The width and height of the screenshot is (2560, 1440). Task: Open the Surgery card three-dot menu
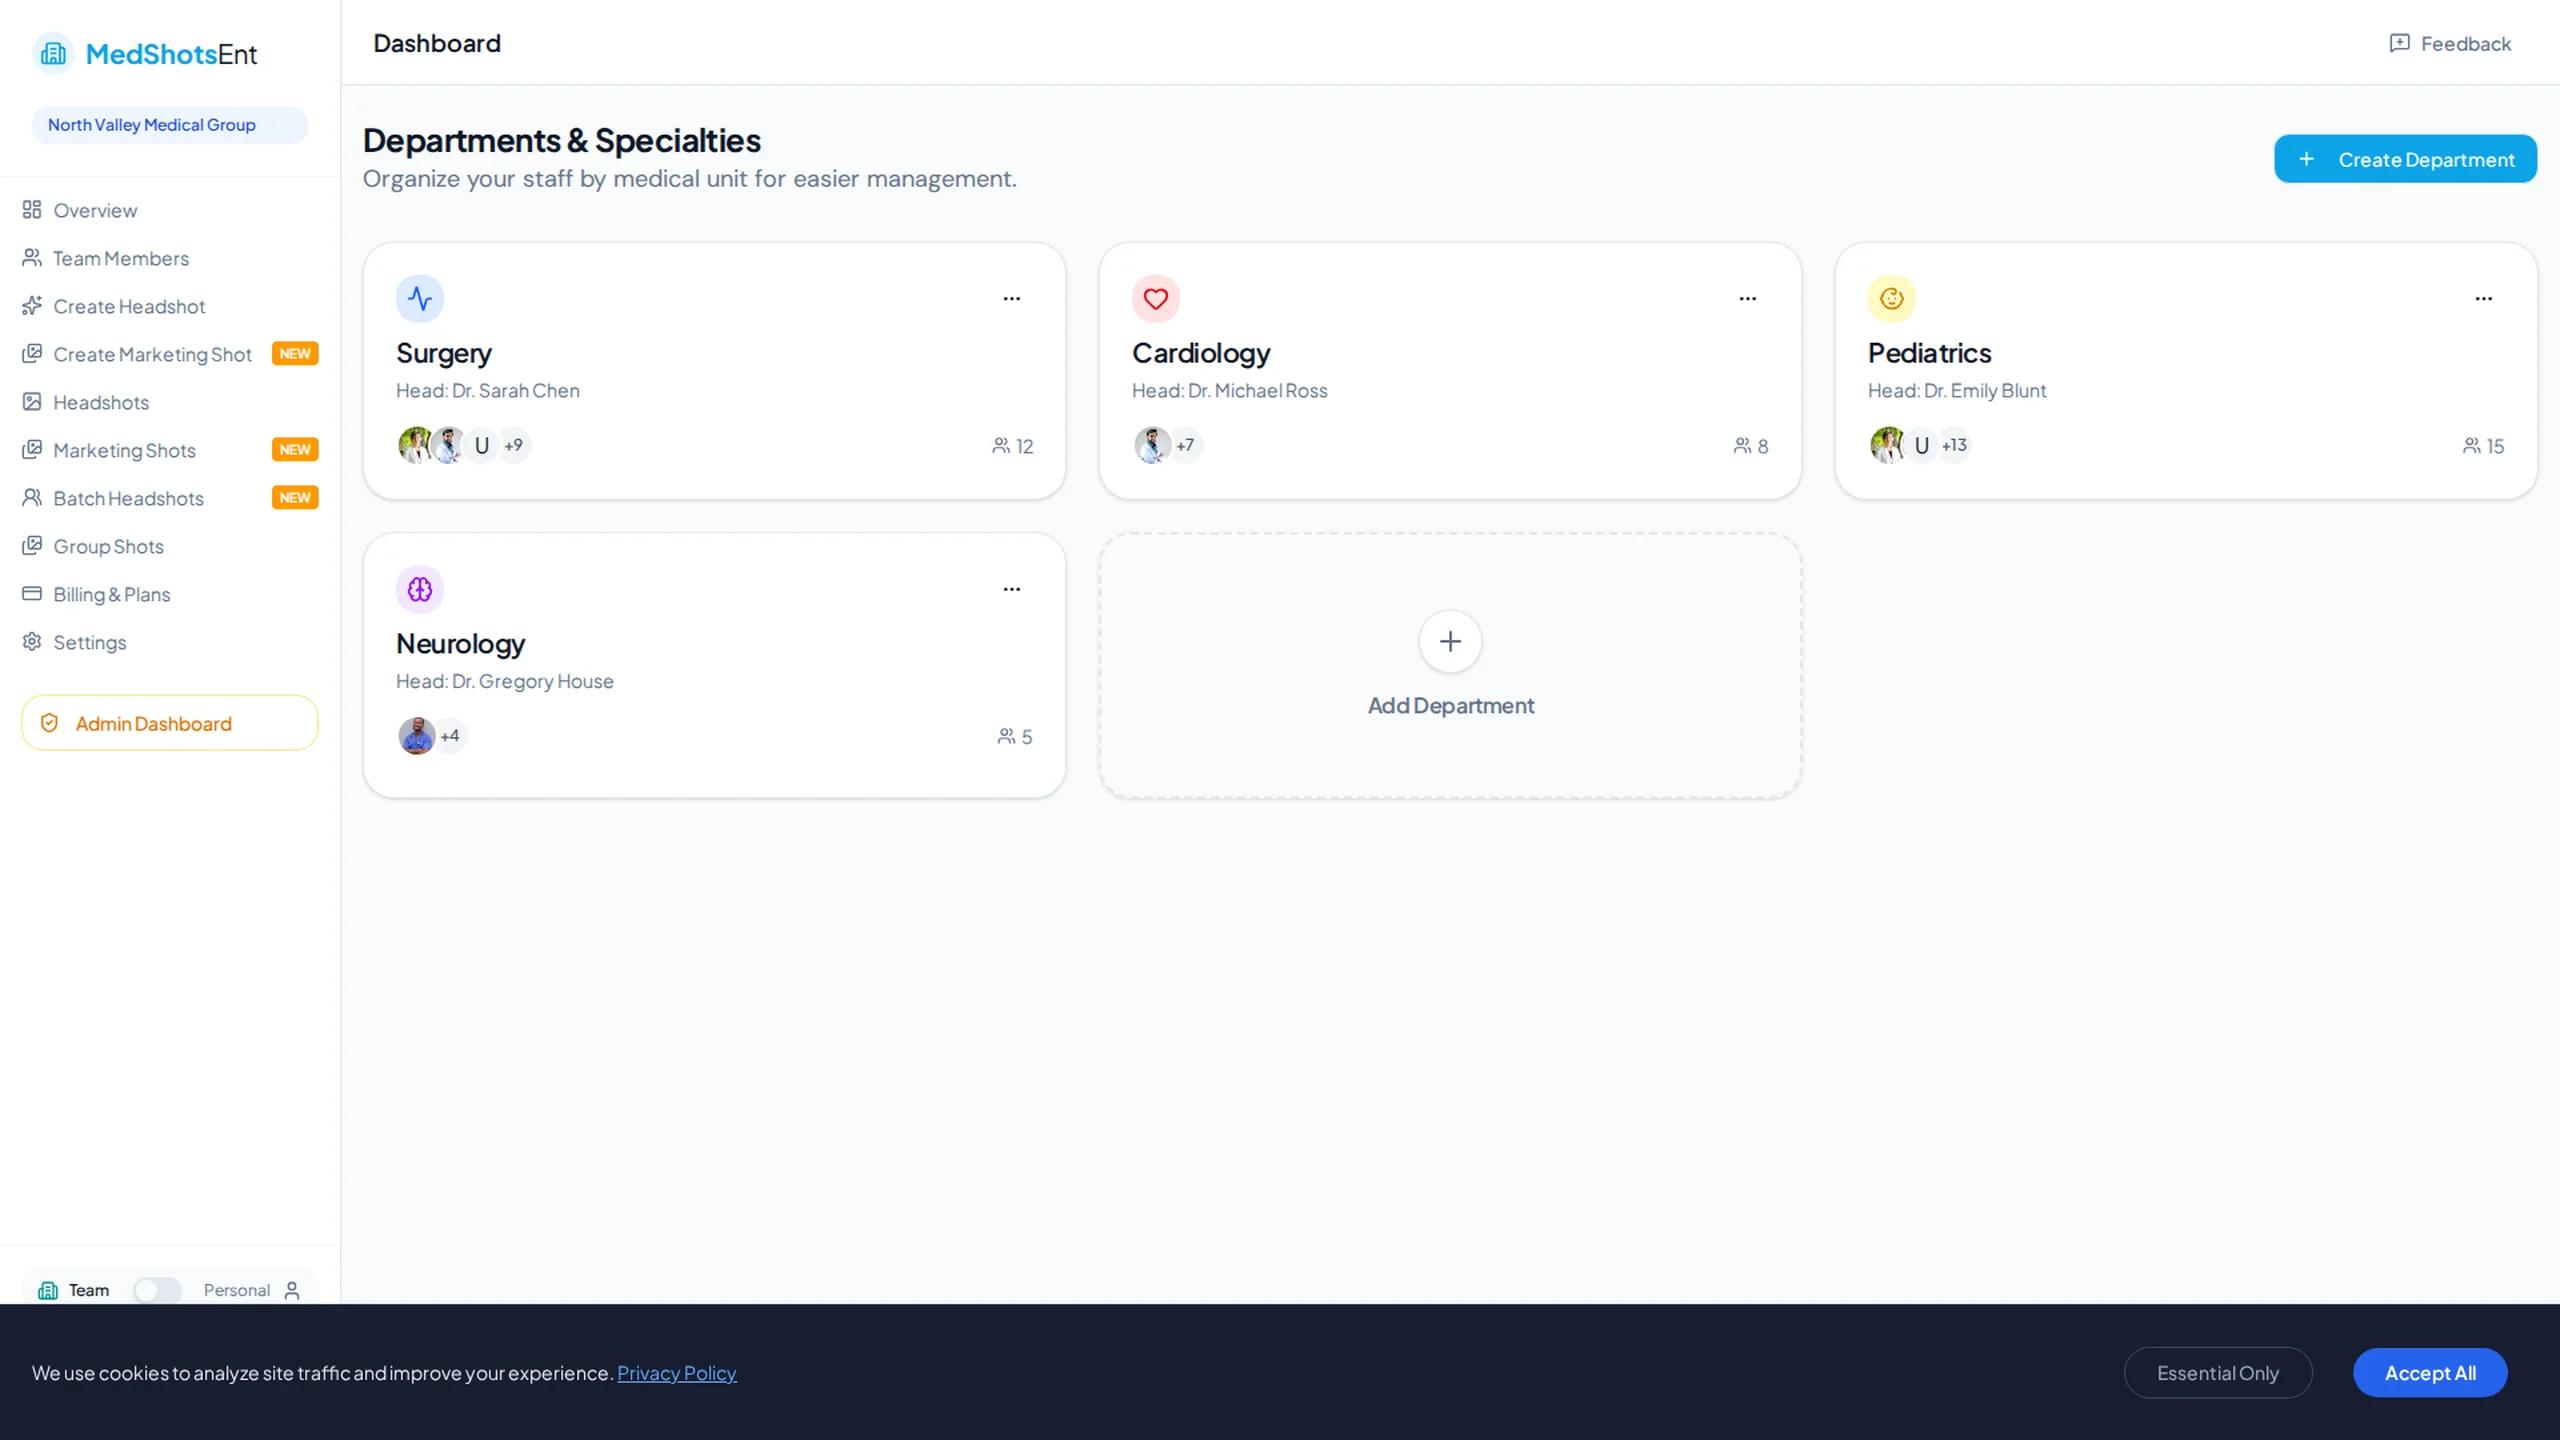(1012, 298)
